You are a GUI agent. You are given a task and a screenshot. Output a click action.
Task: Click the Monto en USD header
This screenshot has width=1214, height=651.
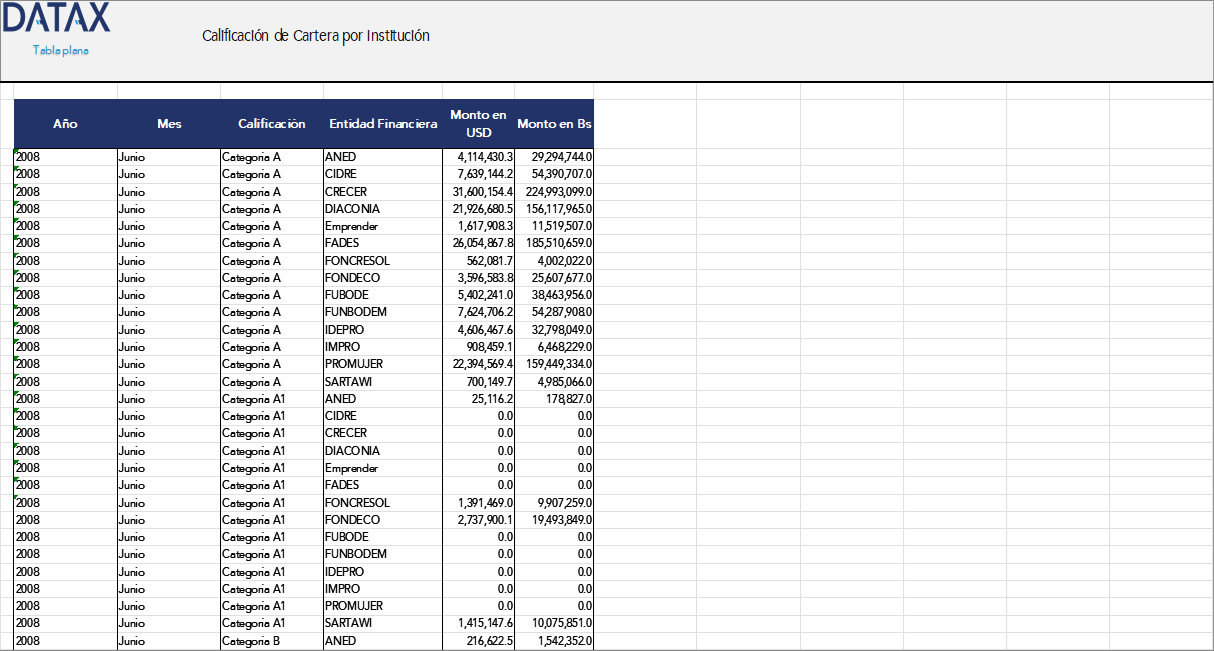478,124
